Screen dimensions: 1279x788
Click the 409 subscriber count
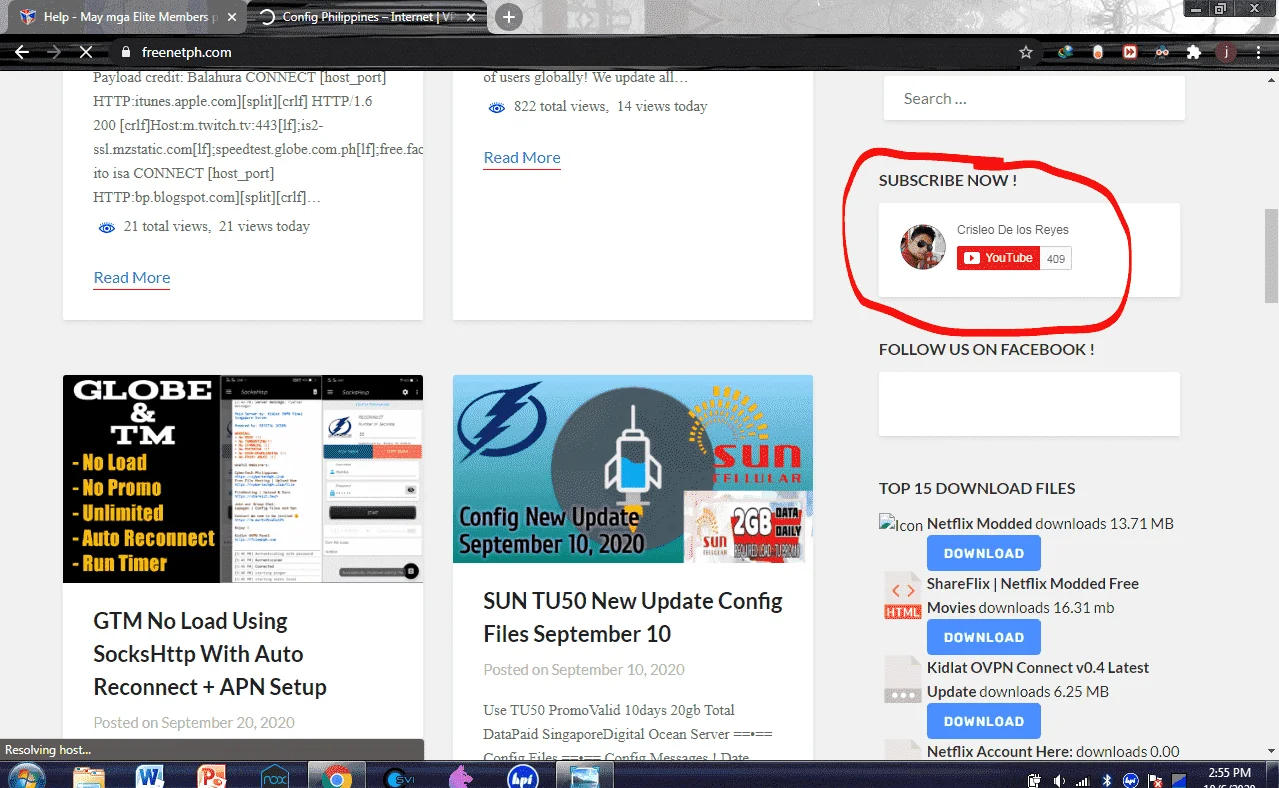pyautogui.click(x=1056, y=258)
